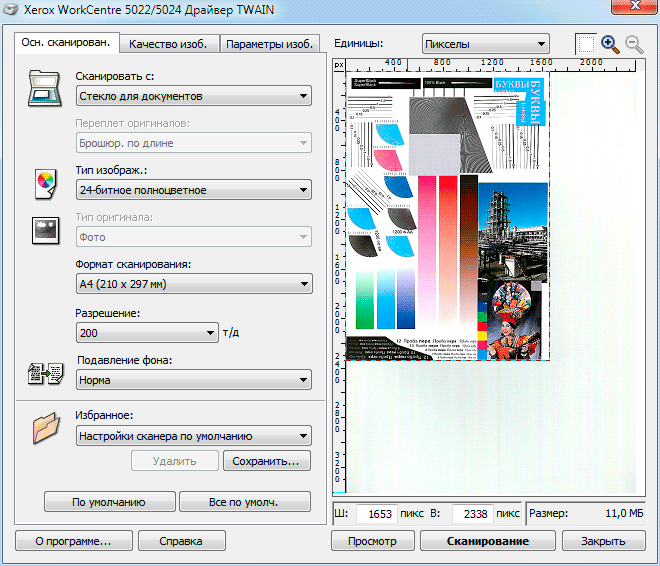Switch to the 'Параметры изоб.' tab

tap(269, 44)
